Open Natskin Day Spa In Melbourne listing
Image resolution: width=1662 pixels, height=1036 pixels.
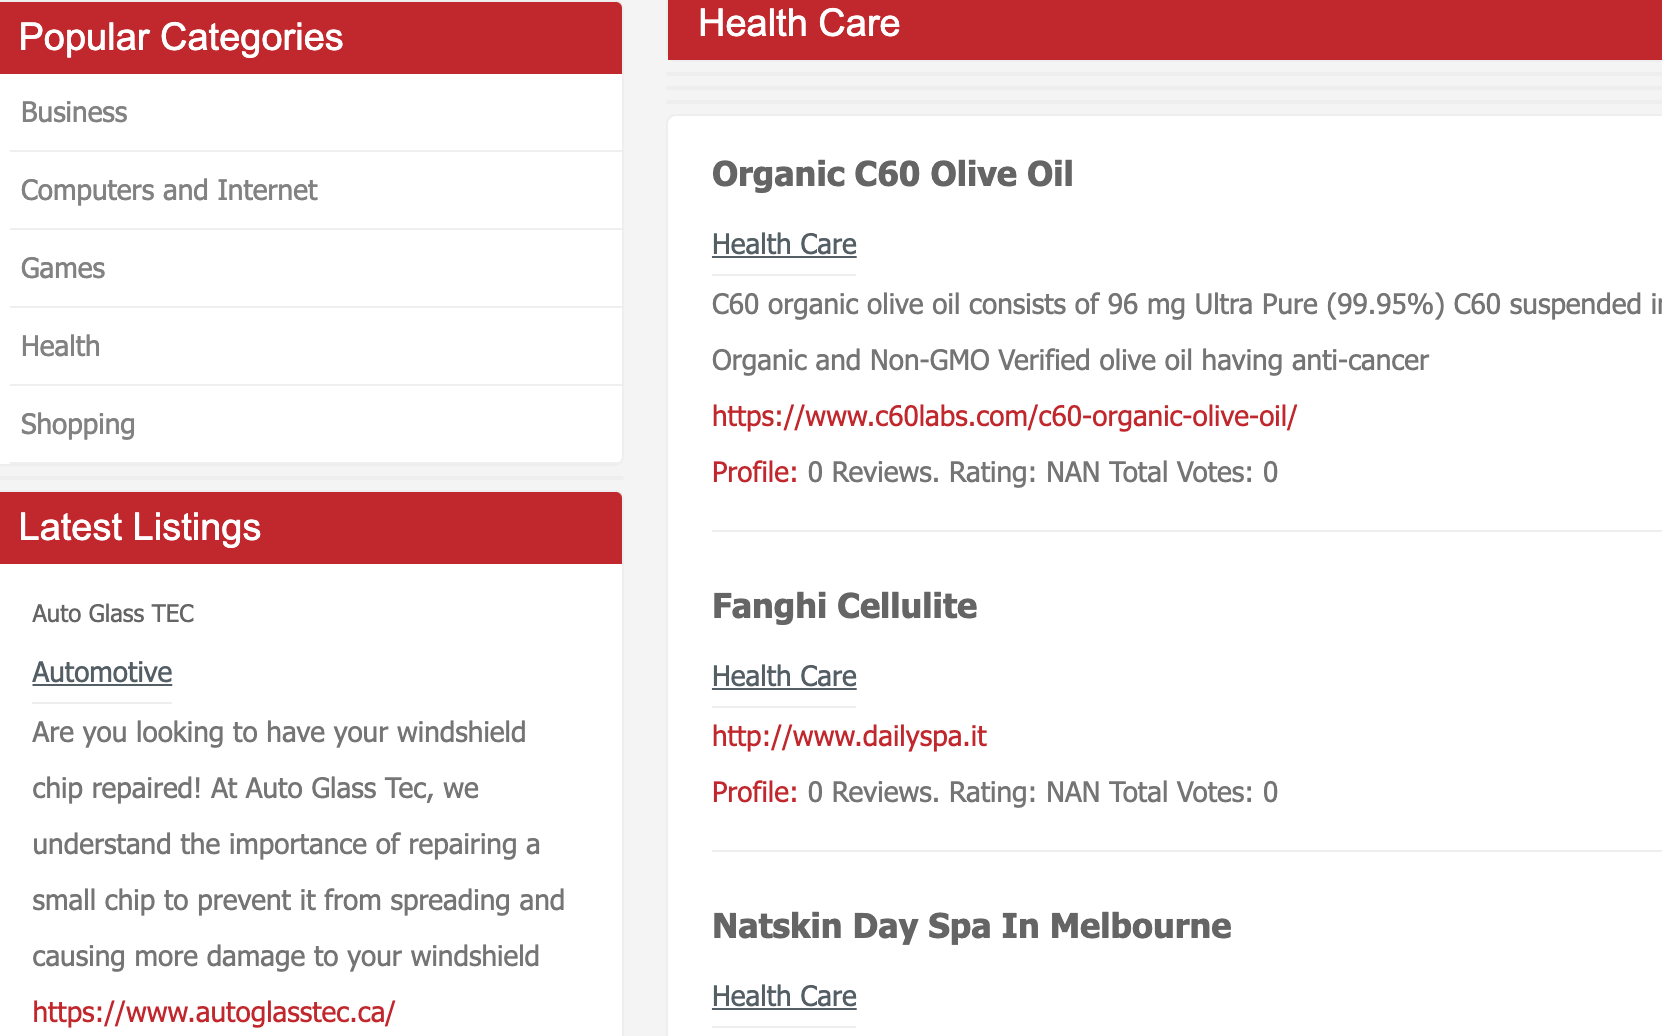[971, 926]
